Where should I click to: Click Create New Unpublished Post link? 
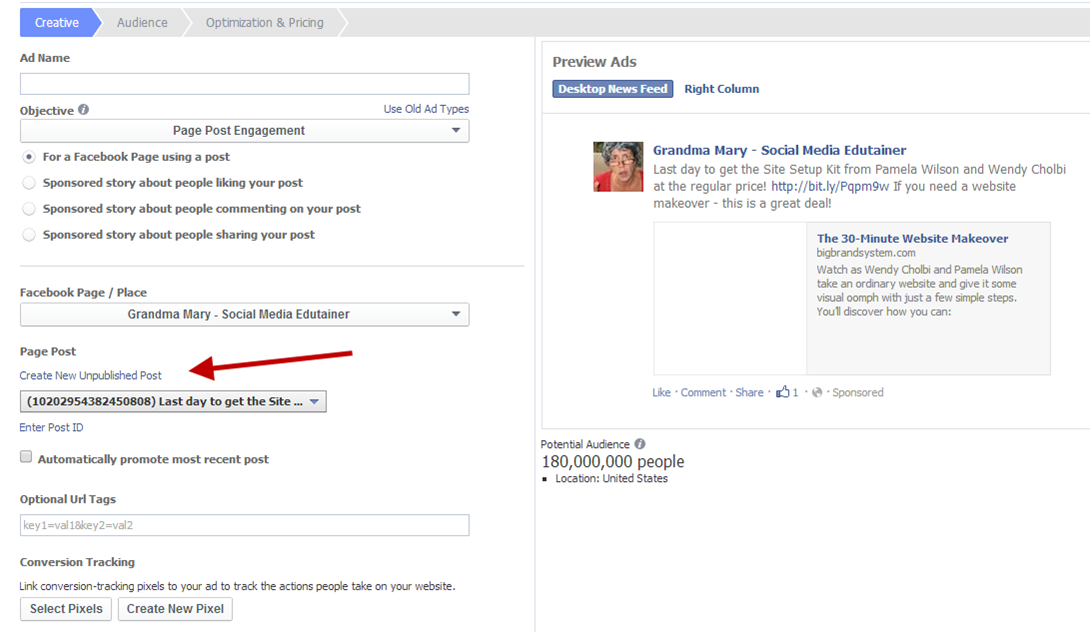[90, 375]
